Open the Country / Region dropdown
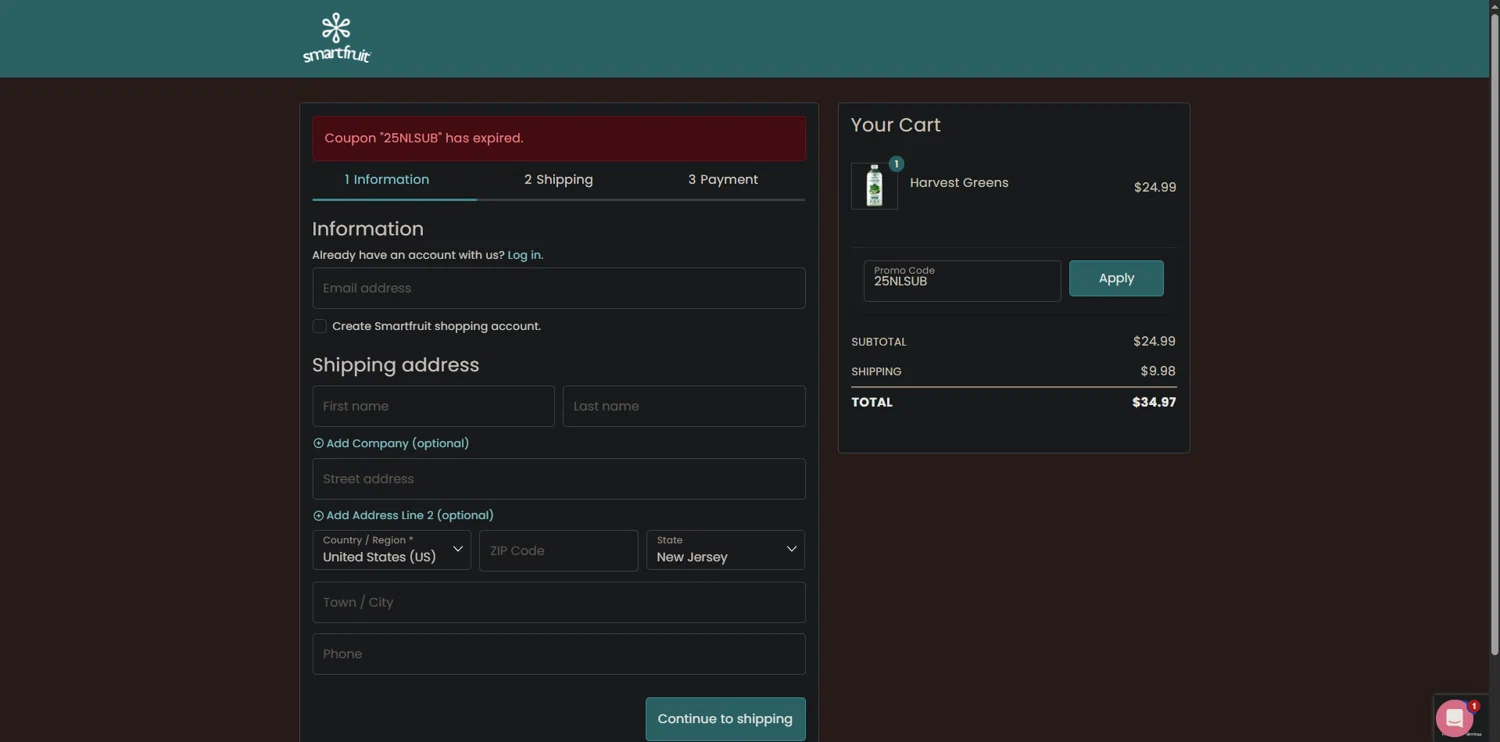The image size is (1500, 742). 391,550
